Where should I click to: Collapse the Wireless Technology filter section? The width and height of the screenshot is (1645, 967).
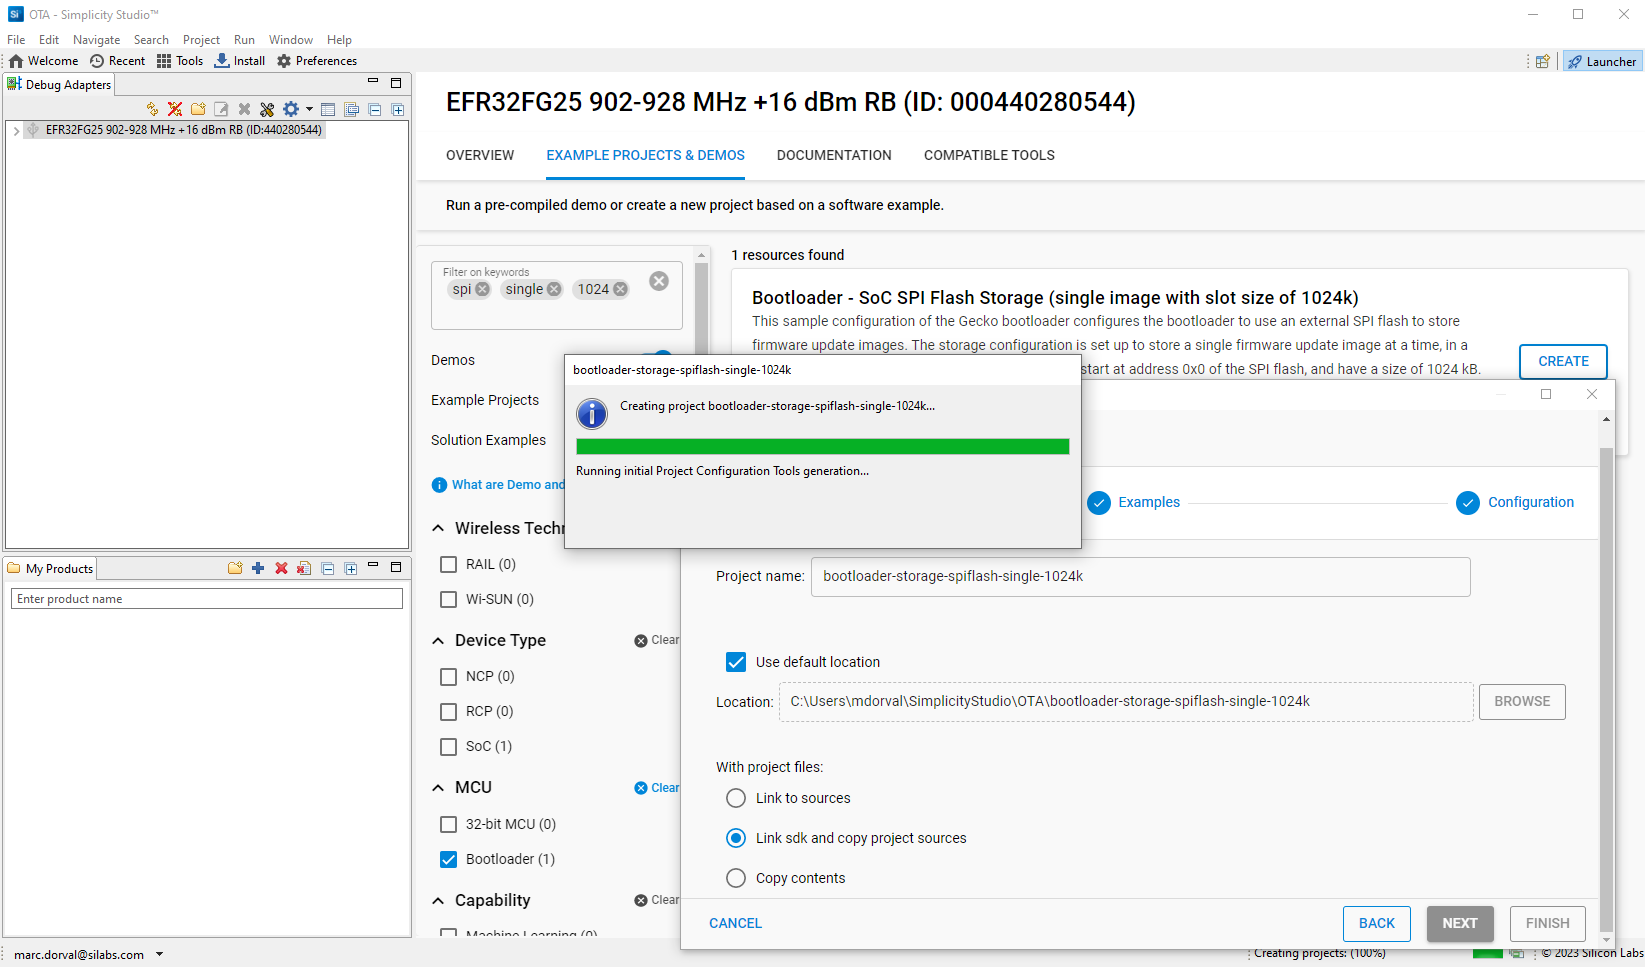click(438, 528)
